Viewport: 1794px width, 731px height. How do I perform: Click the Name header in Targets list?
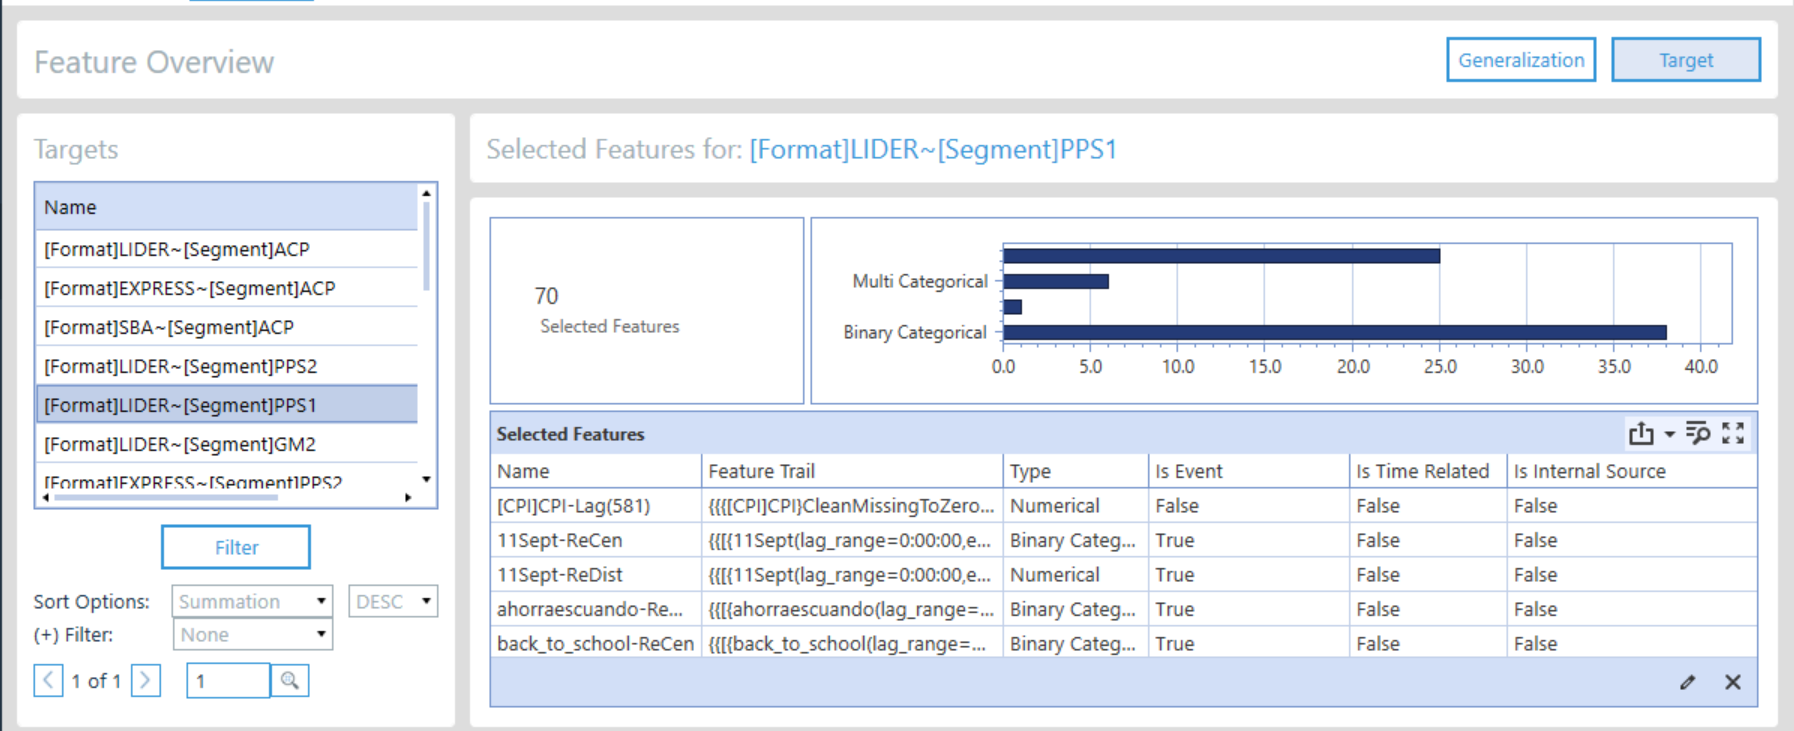(227, 207)
